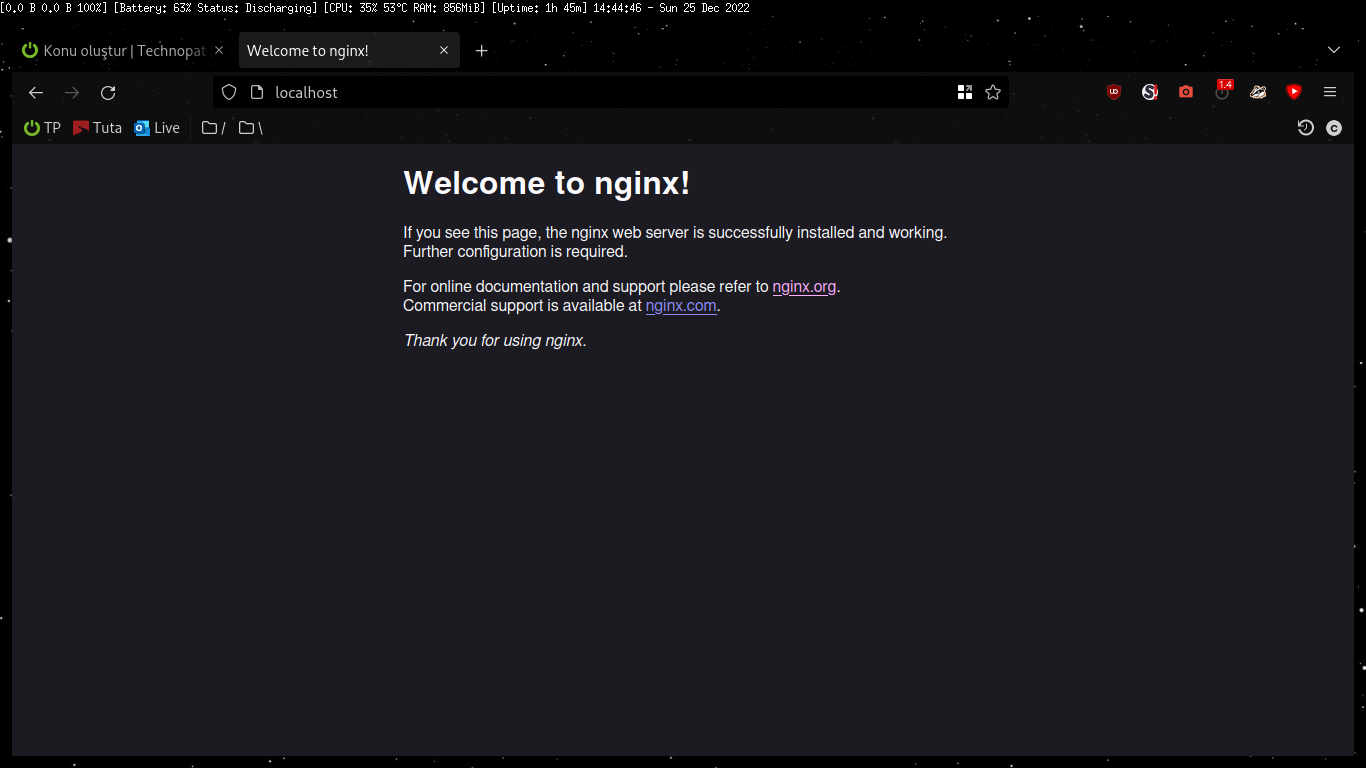Open the extension with the 1.4 badge

[1223, 90]
